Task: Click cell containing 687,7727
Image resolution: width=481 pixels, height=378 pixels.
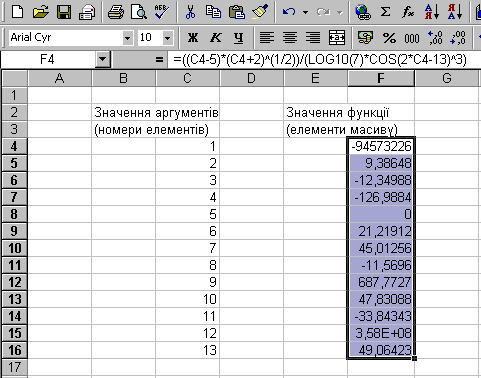Action: [x=381, y=282]
